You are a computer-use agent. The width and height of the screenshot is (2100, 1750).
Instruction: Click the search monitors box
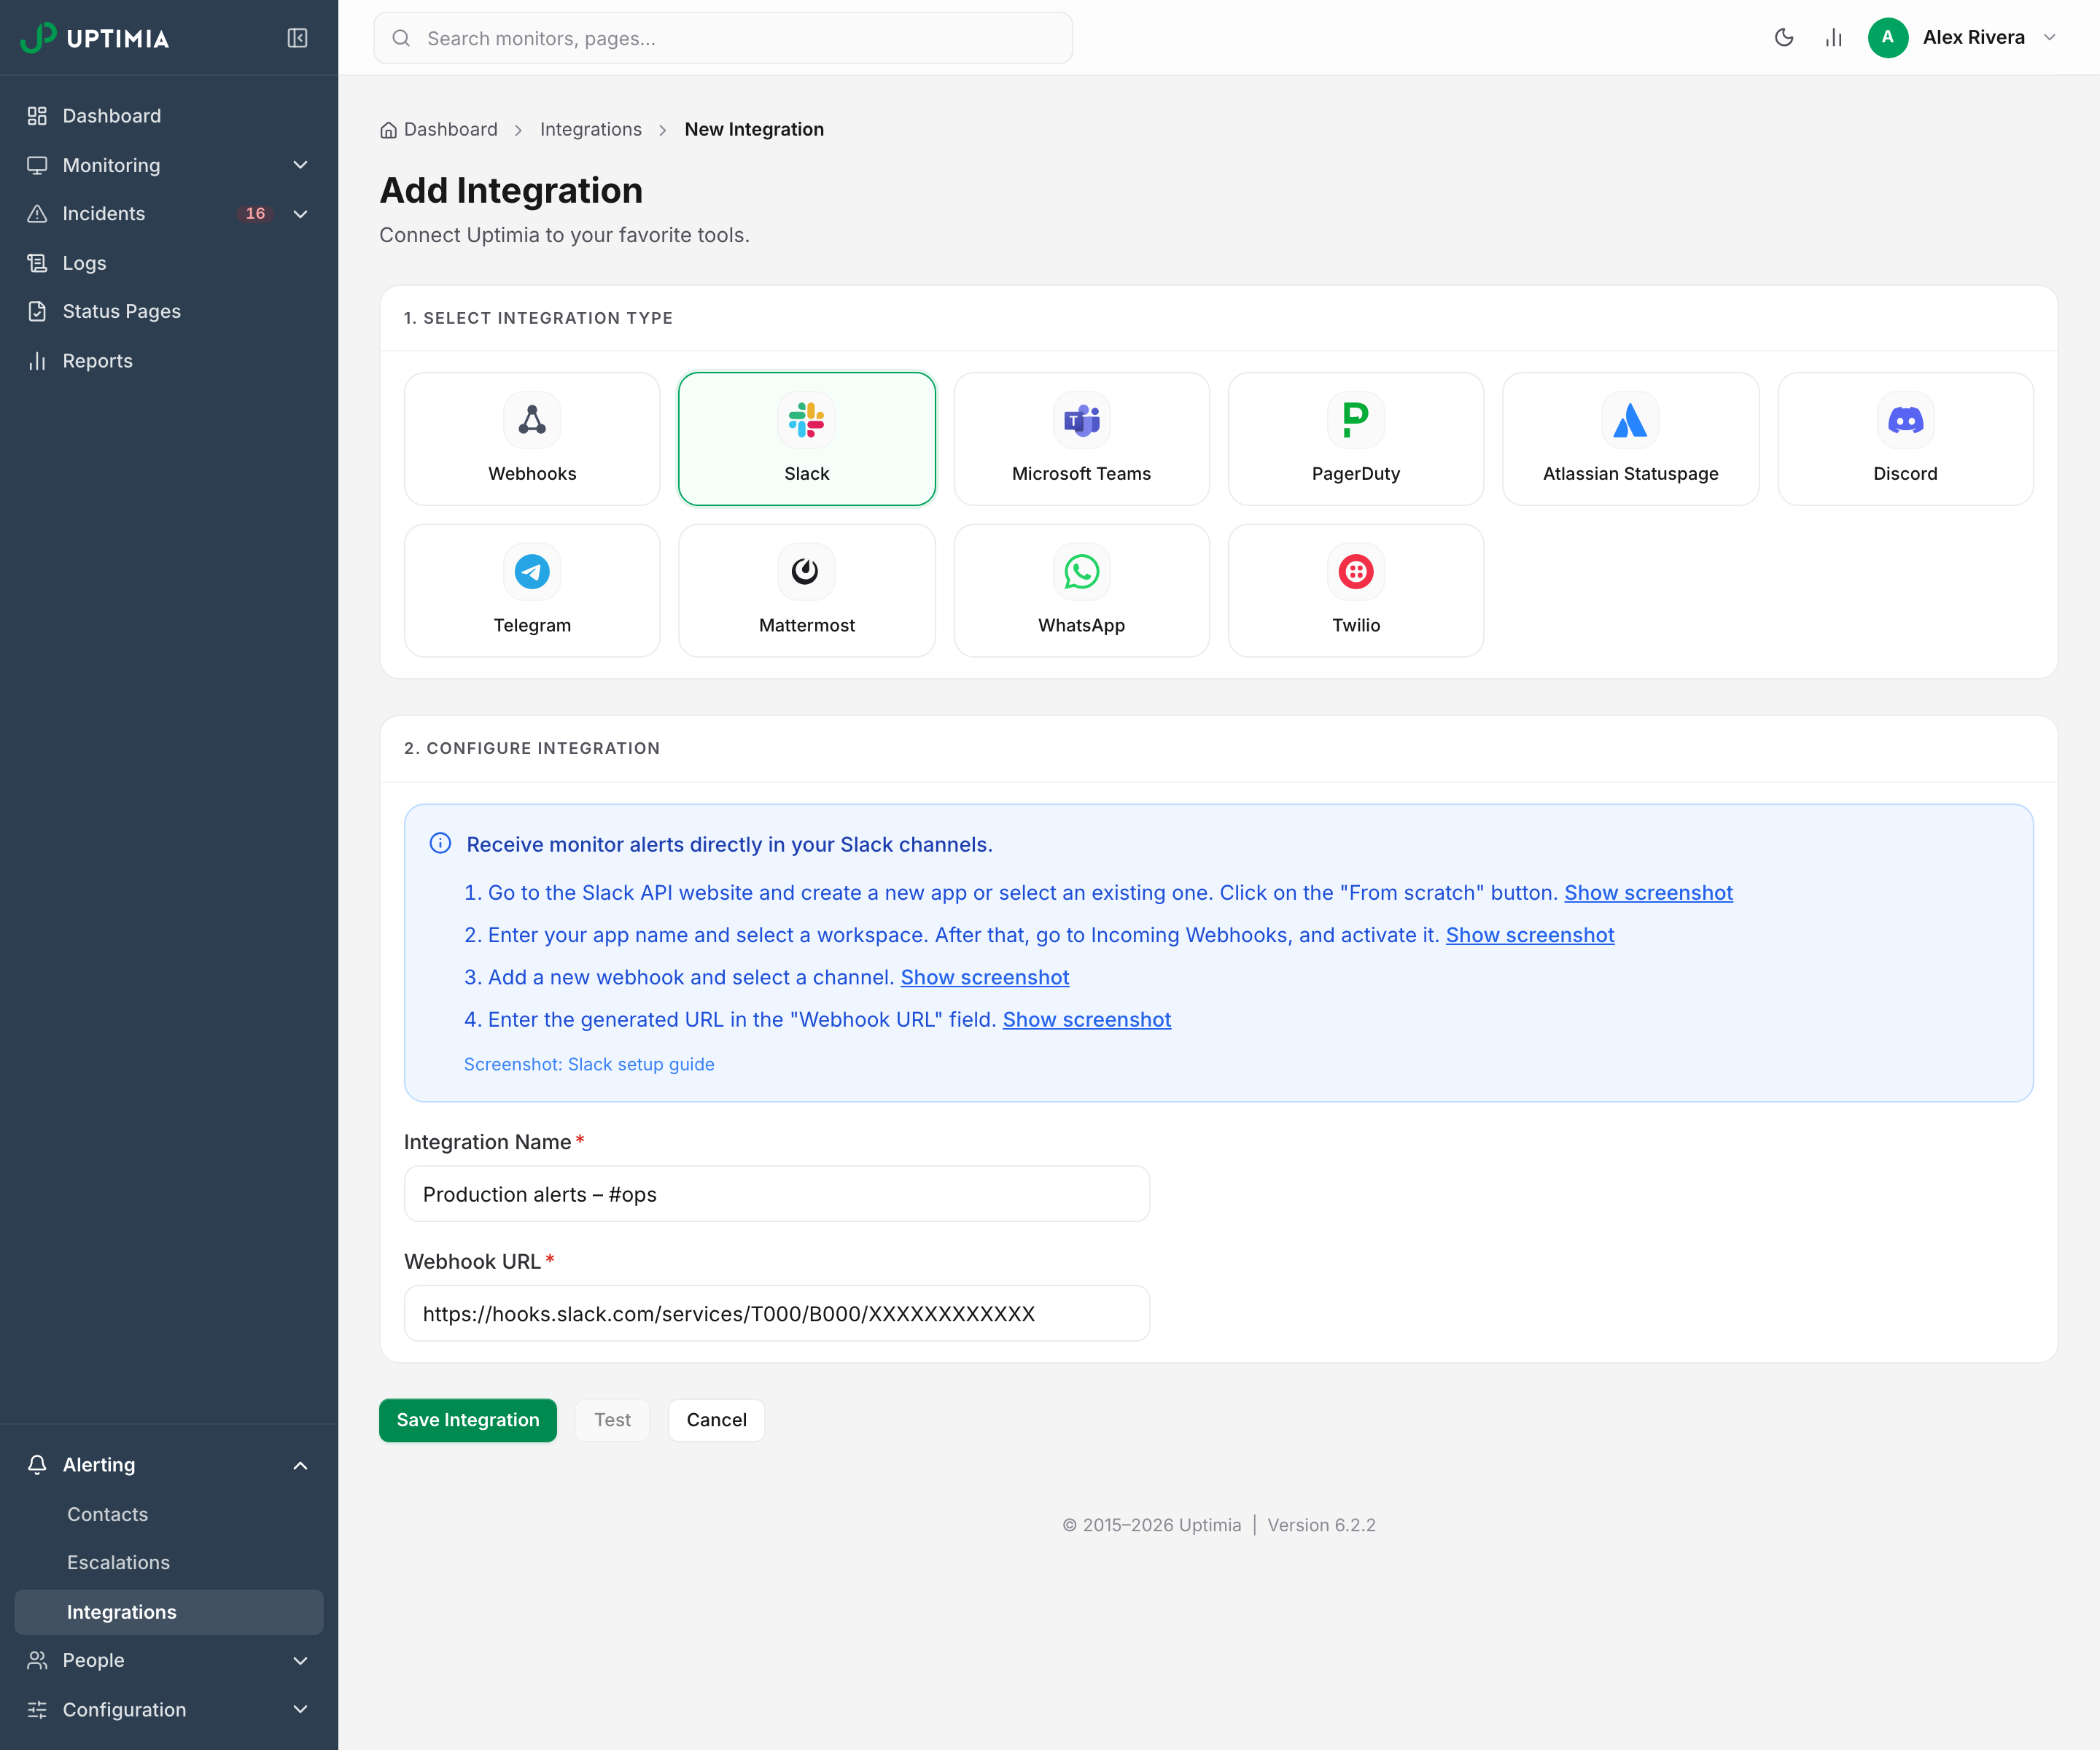pyautogui.click(x=723, y=38)
